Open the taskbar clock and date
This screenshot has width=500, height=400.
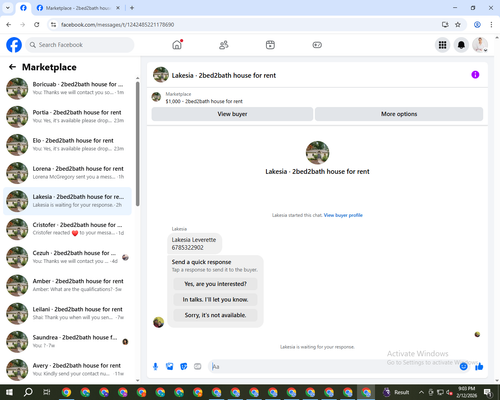[x=466, y=392]
